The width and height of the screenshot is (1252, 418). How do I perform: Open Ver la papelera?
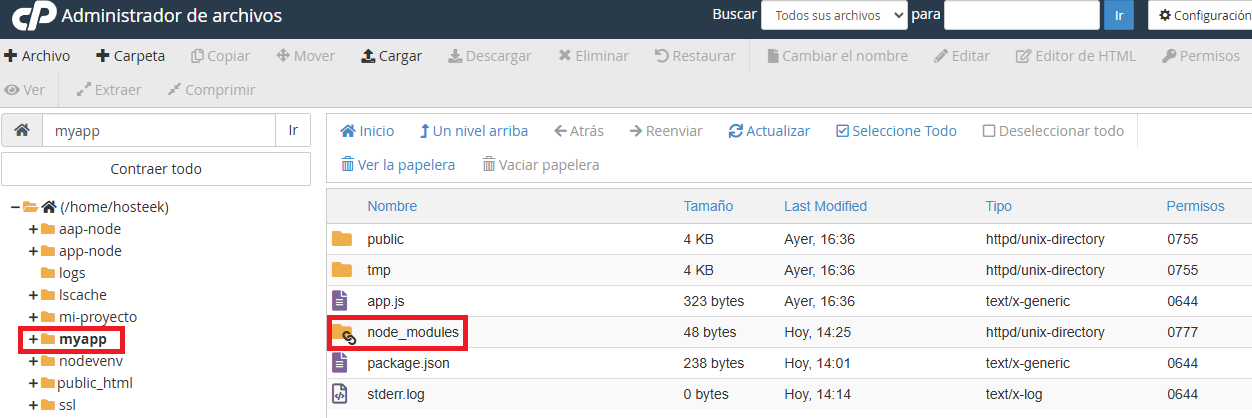(398, 165)
